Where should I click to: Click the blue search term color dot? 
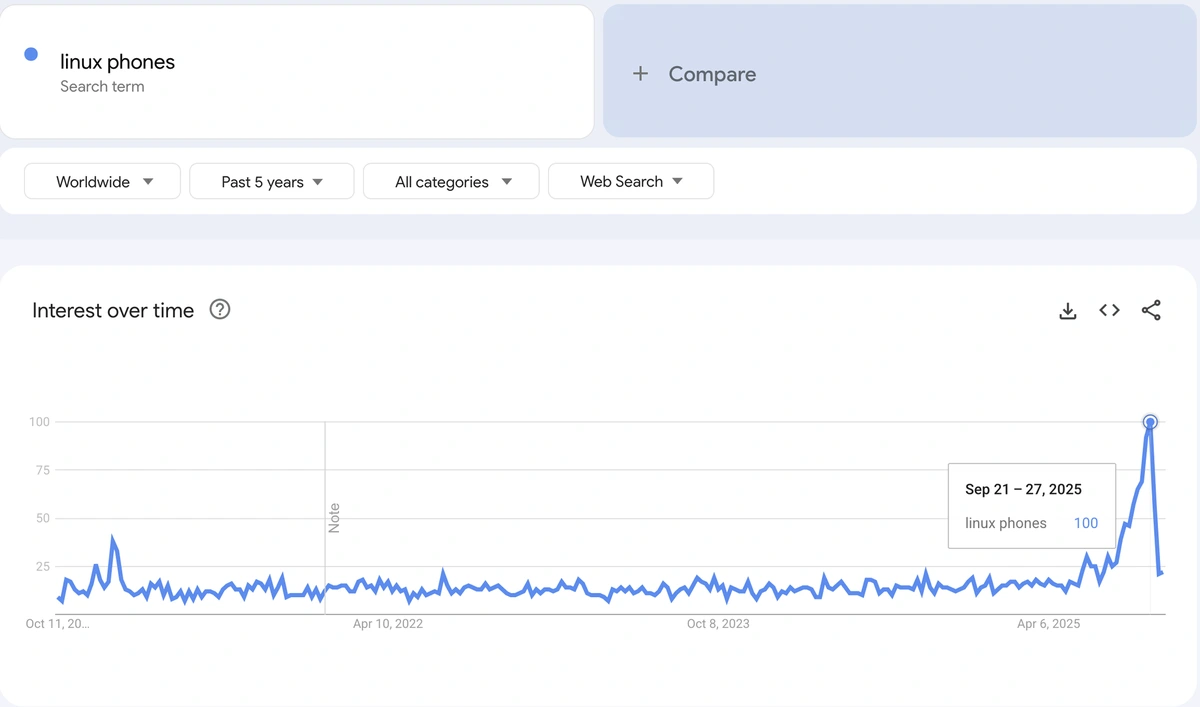click(x=30, y=53)
